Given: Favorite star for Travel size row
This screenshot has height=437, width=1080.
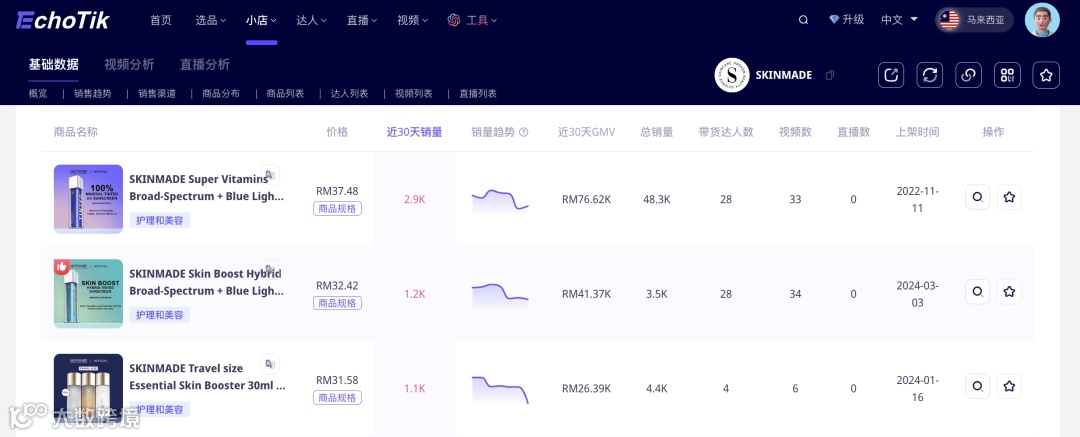Looking at the screenshot, I should [1009, 386].
